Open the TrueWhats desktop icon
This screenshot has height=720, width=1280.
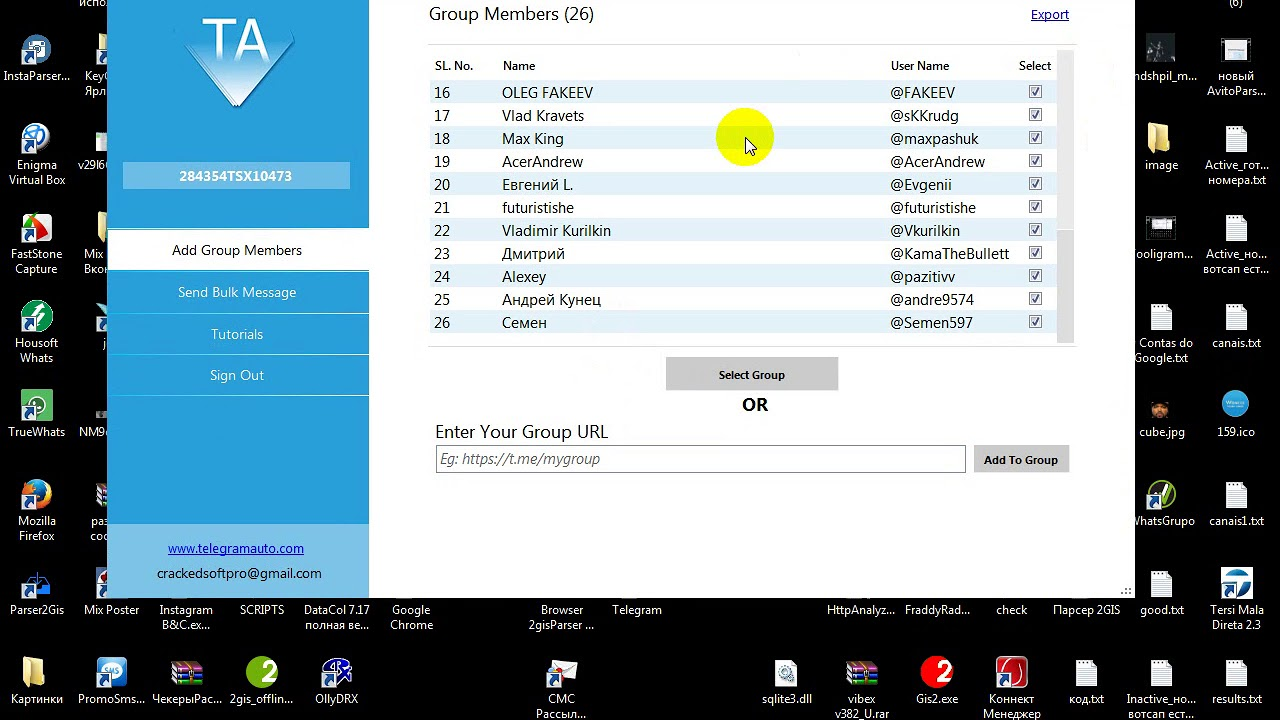pyautogui.click(x=36, y=410)
